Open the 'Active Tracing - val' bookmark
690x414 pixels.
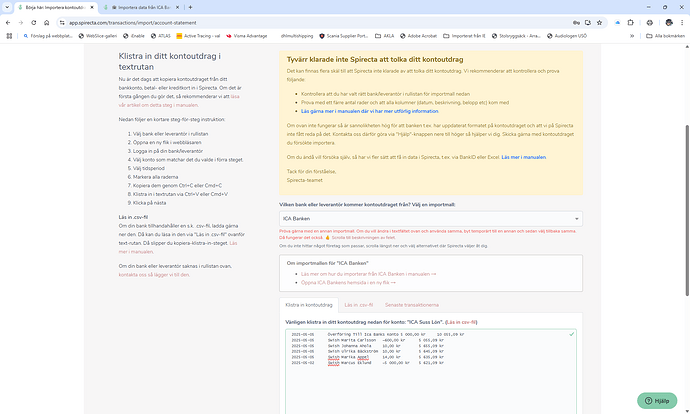pos(198,36)
